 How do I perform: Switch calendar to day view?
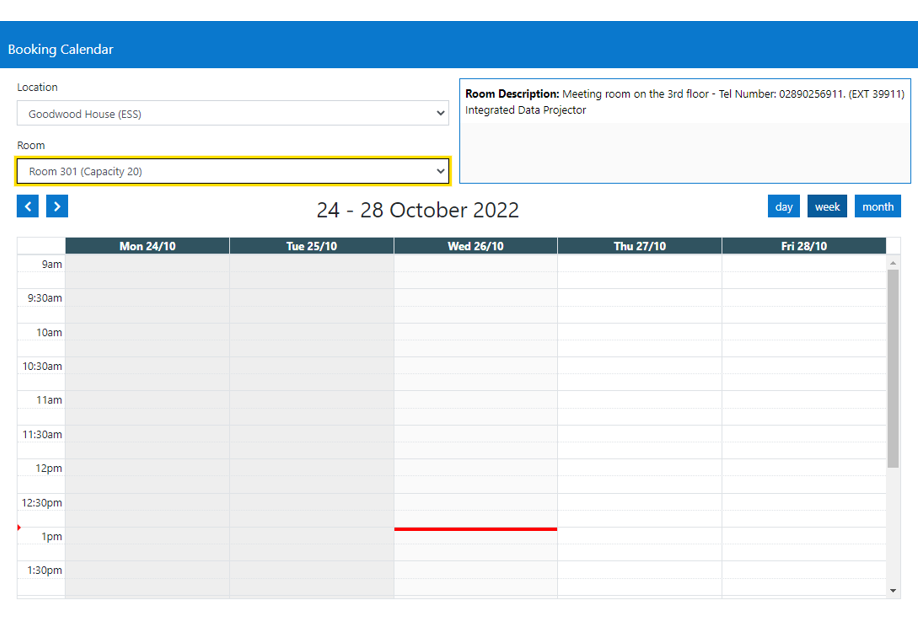point(783,207)
